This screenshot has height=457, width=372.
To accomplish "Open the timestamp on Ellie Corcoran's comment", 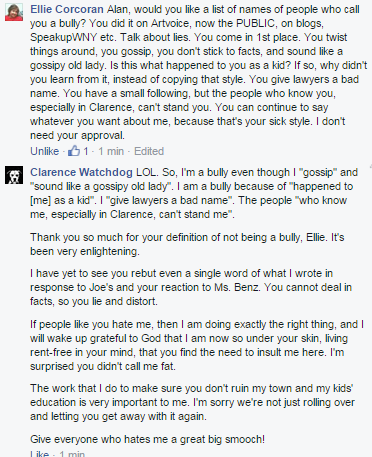I will pos(111,151).
